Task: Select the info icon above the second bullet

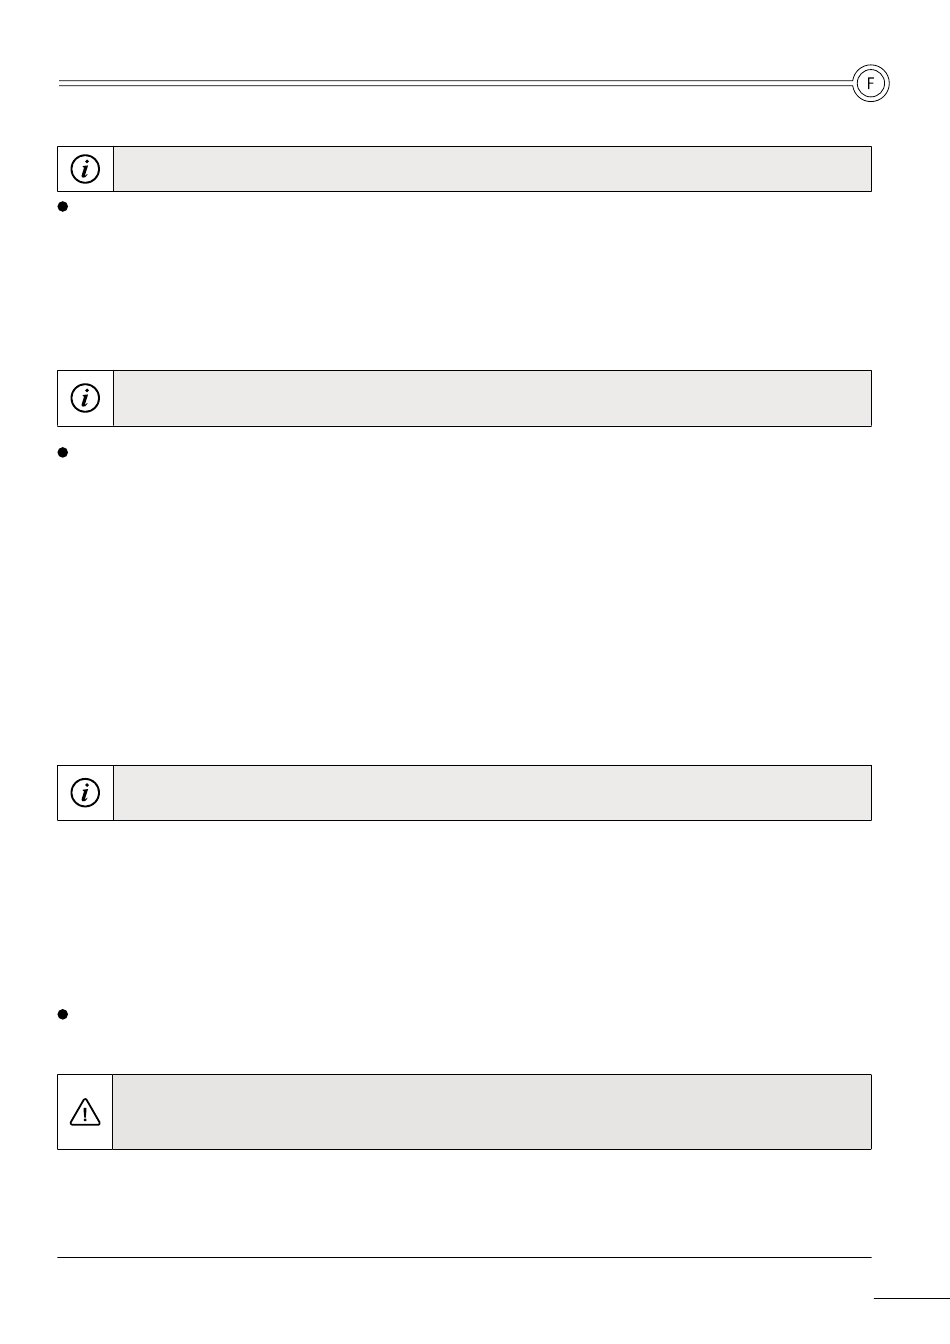Action: (85, 398)
